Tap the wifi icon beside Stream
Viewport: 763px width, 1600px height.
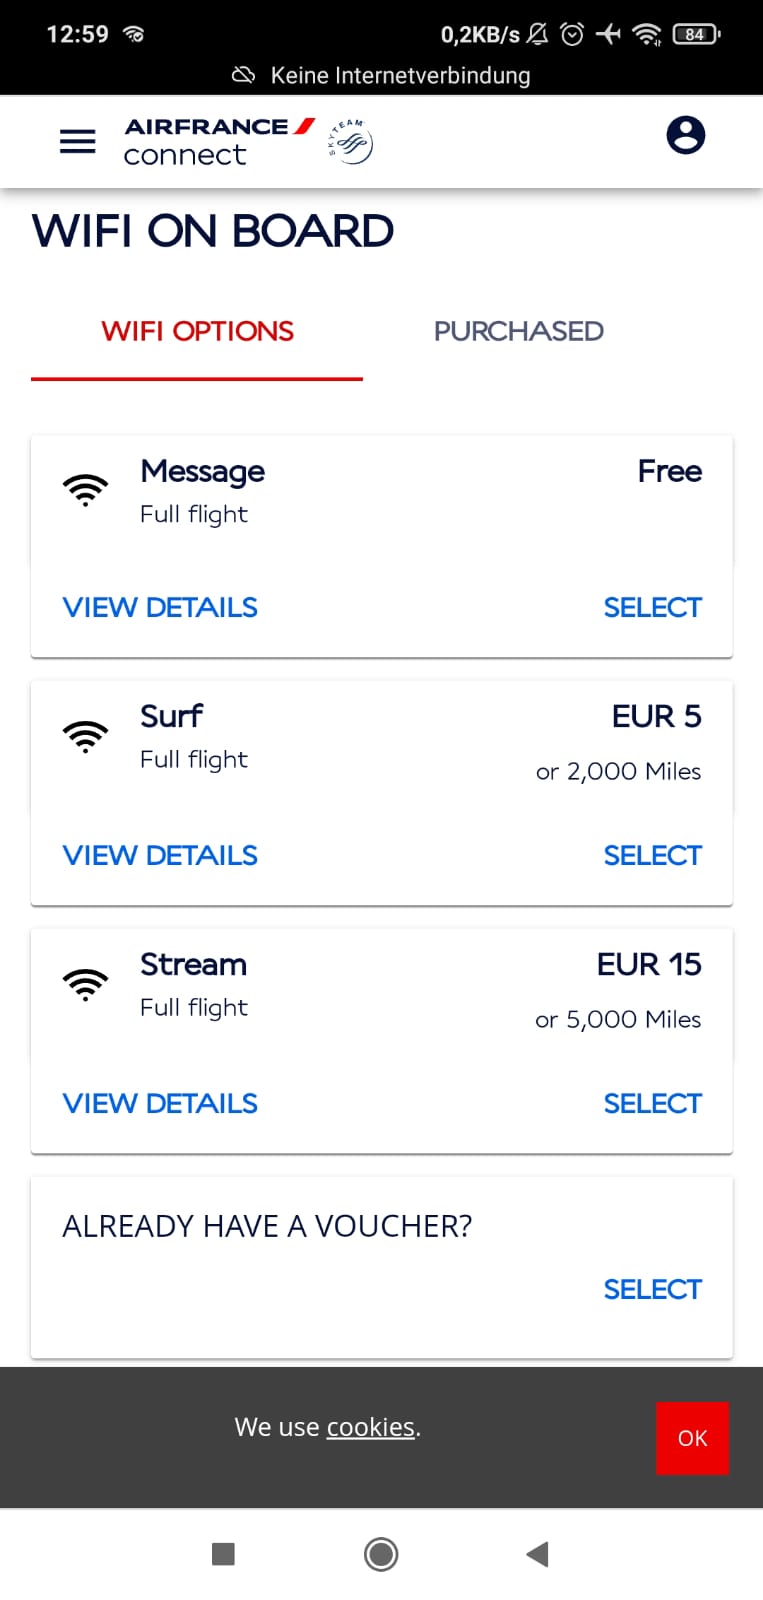coord(85,984)
